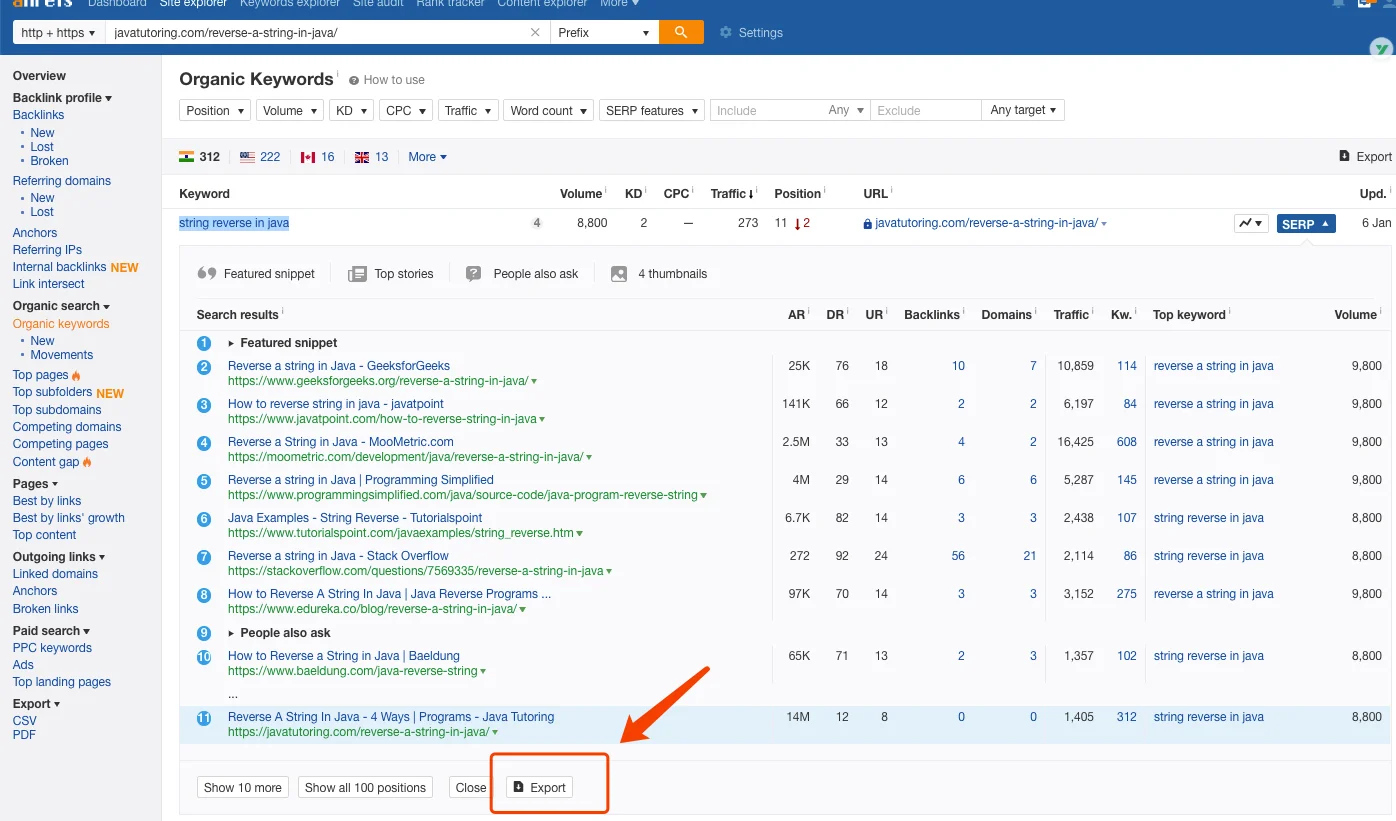Click the Exclude keywords input field
Viewport: 1396px width, 821px height.
[x=926, y=110]
